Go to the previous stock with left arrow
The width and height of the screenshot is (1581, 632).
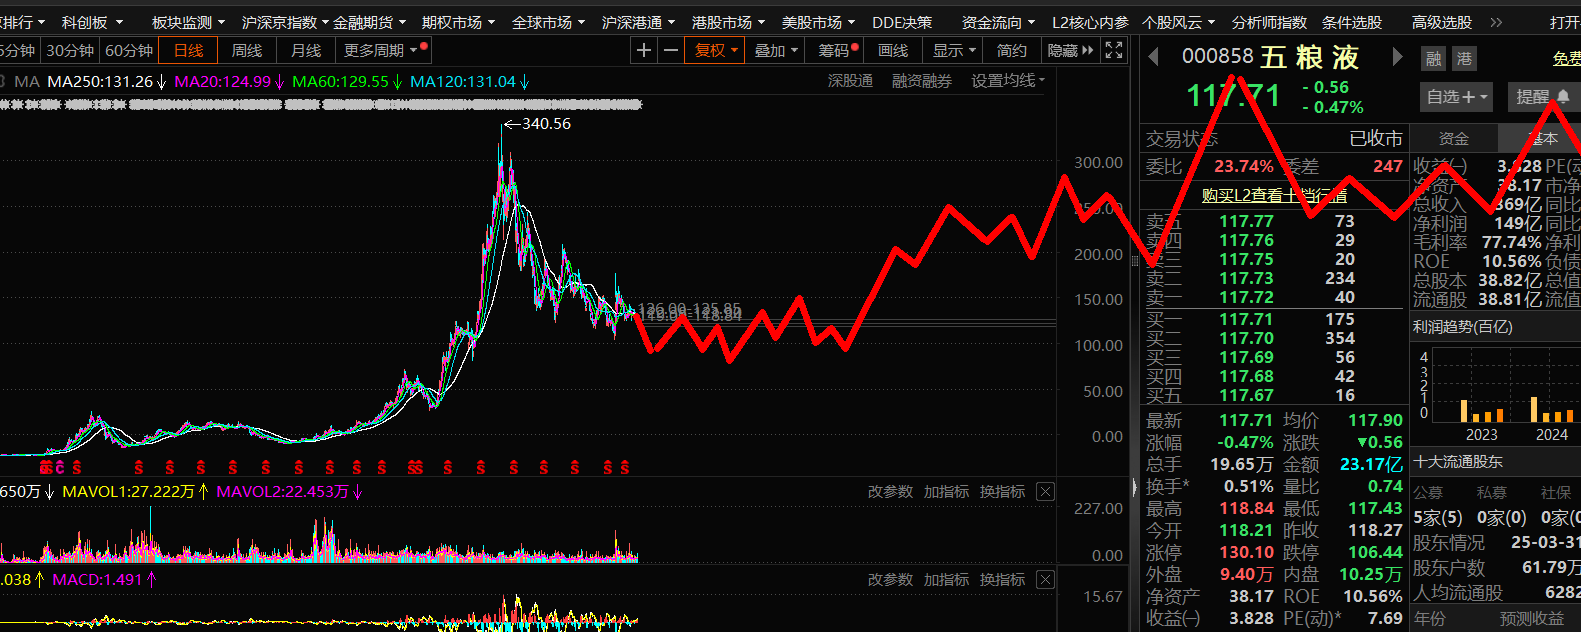point(1153,57)
